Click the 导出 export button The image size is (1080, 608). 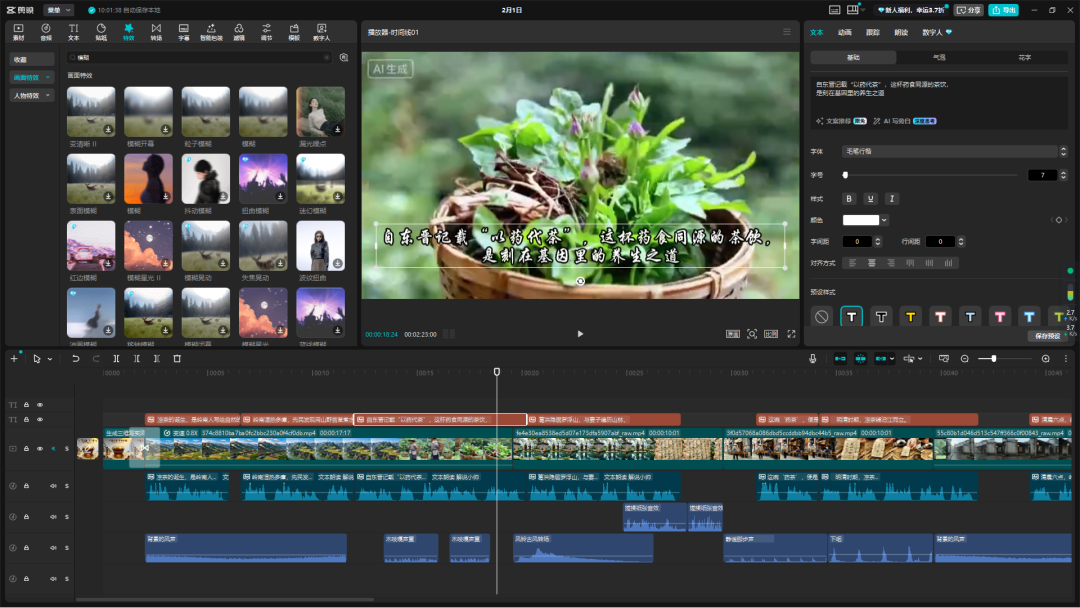point(1003,10)
